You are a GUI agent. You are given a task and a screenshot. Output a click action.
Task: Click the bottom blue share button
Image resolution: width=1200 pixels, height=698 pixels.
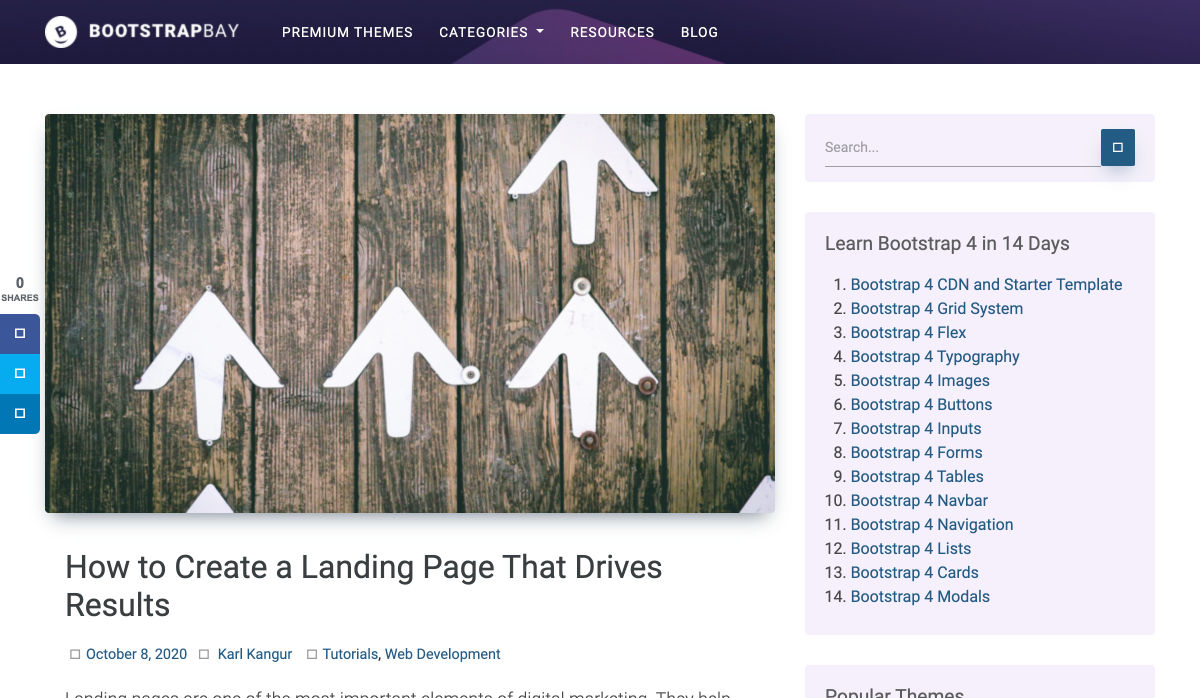point(20,414)
